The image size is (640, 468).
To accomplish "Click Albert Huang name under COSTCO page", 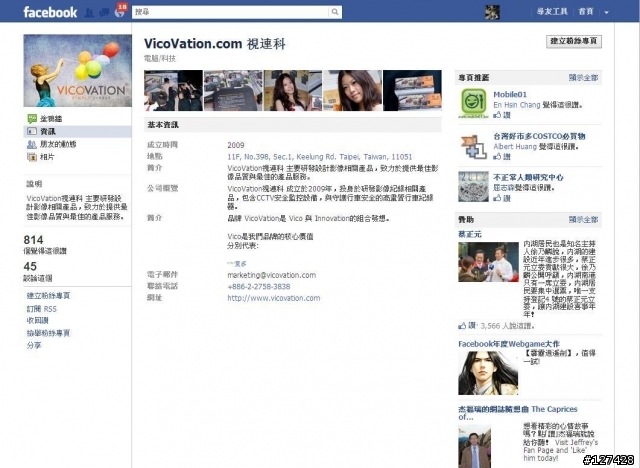I will click(515, 146).
